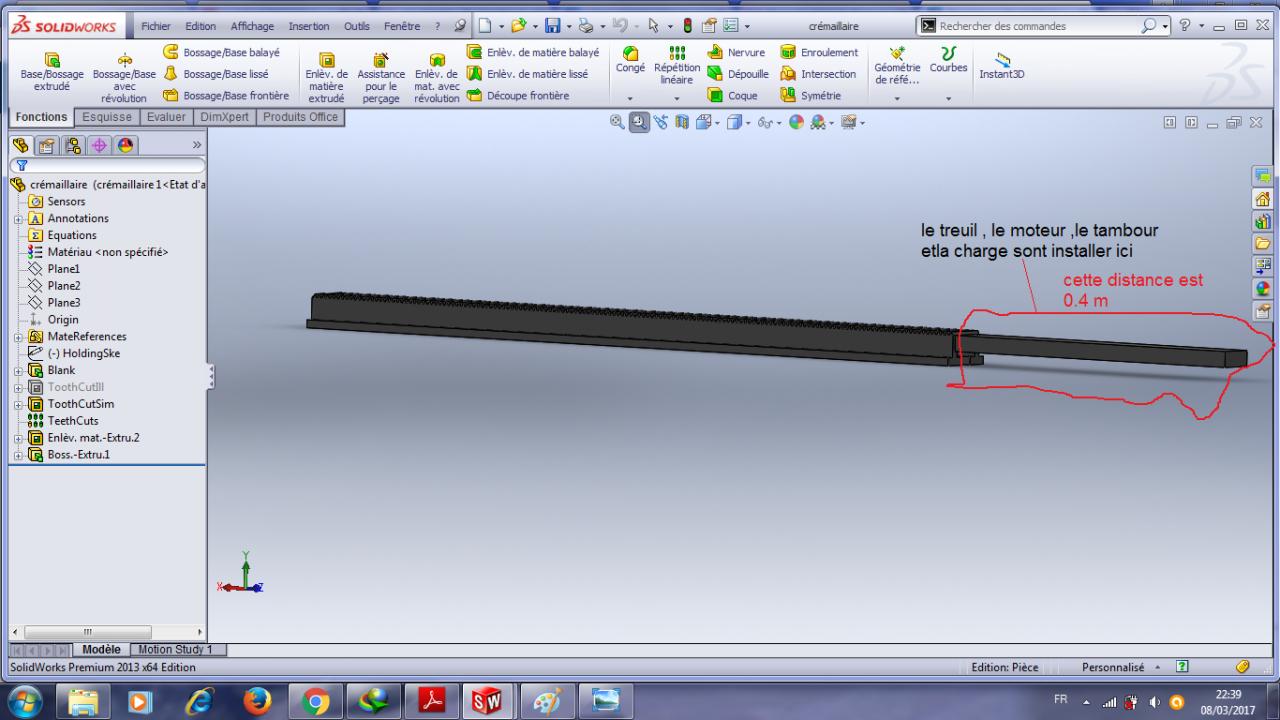This screenshot has width=1280, height=720.
Task: Choose Enlèv. de matière balayé command
Action: (533, 52)
